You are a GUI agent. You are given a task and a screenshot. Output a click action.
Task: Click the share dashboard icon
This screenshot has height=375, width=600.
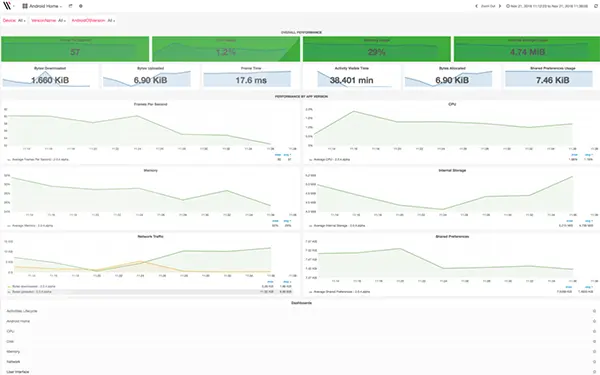pyautogui.click(x=70, y=6)
